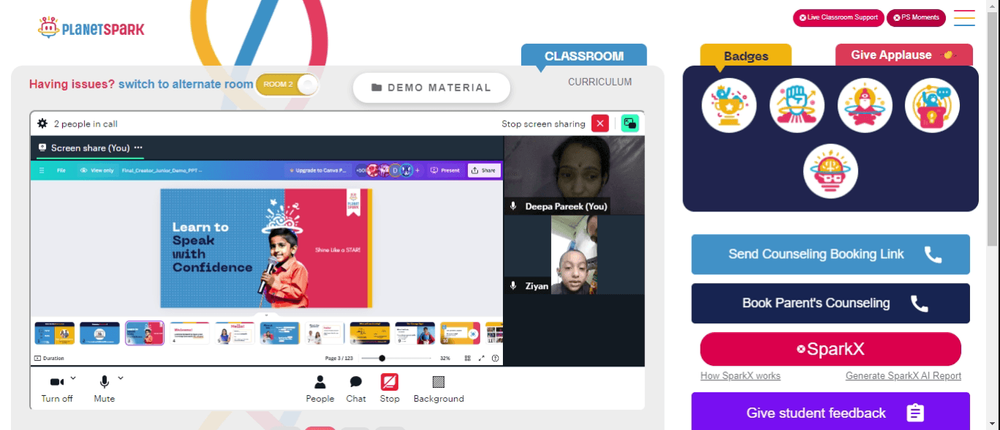Adjust the Canva zoom slider handle
This screenshot has width=1000, height=430.
pos(382,359)
